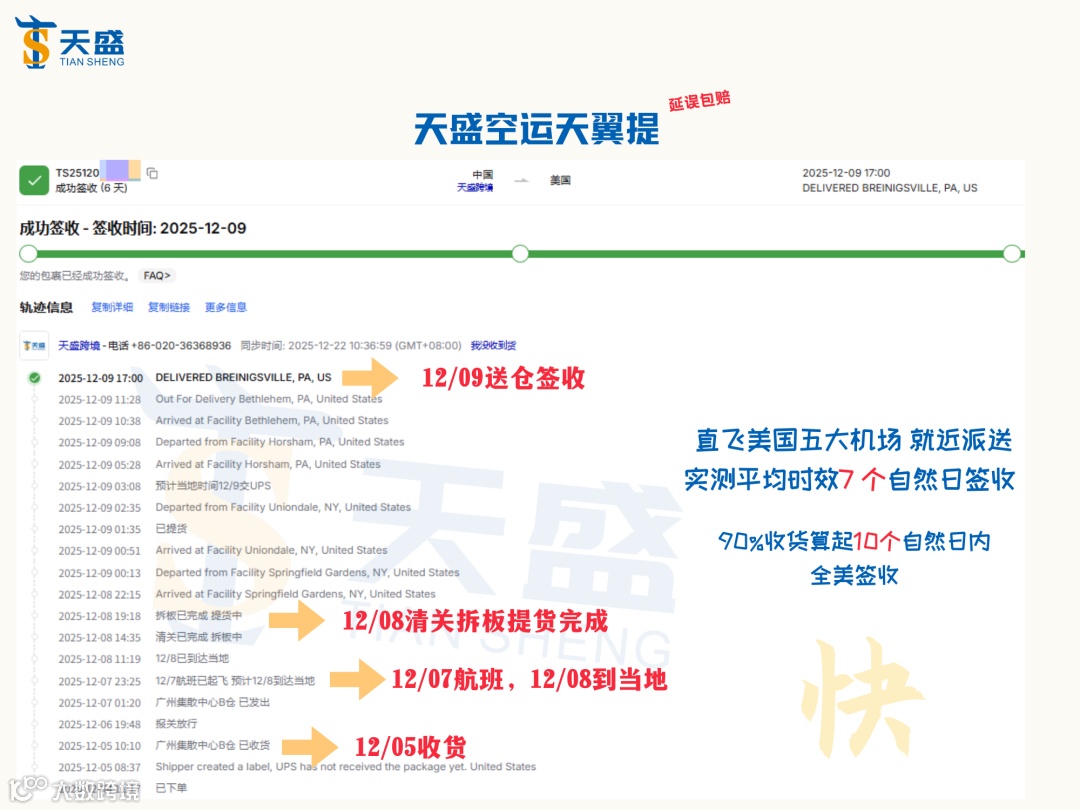Click the final progress bar node
The width and height of the screenshot is (1080, 810).
pos(1012,253)
